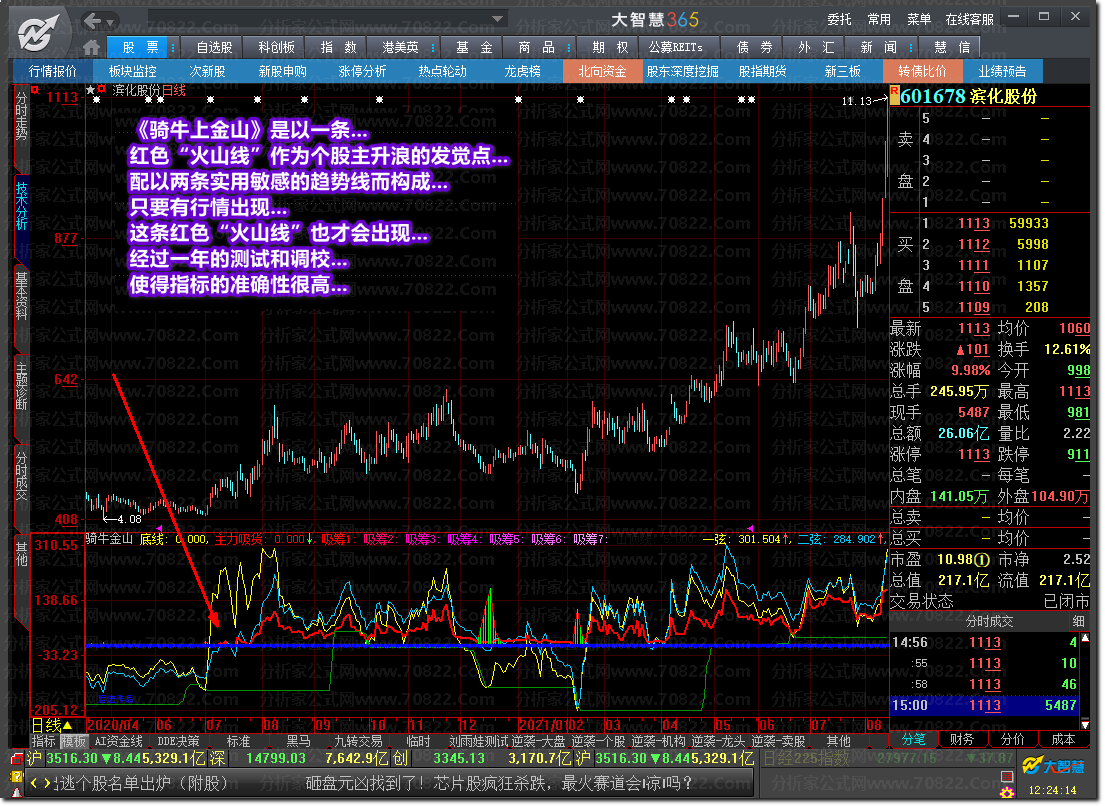Click the news ticker previous arrow
Viewport: 1105px width, 806px height.
click(34, 783)
